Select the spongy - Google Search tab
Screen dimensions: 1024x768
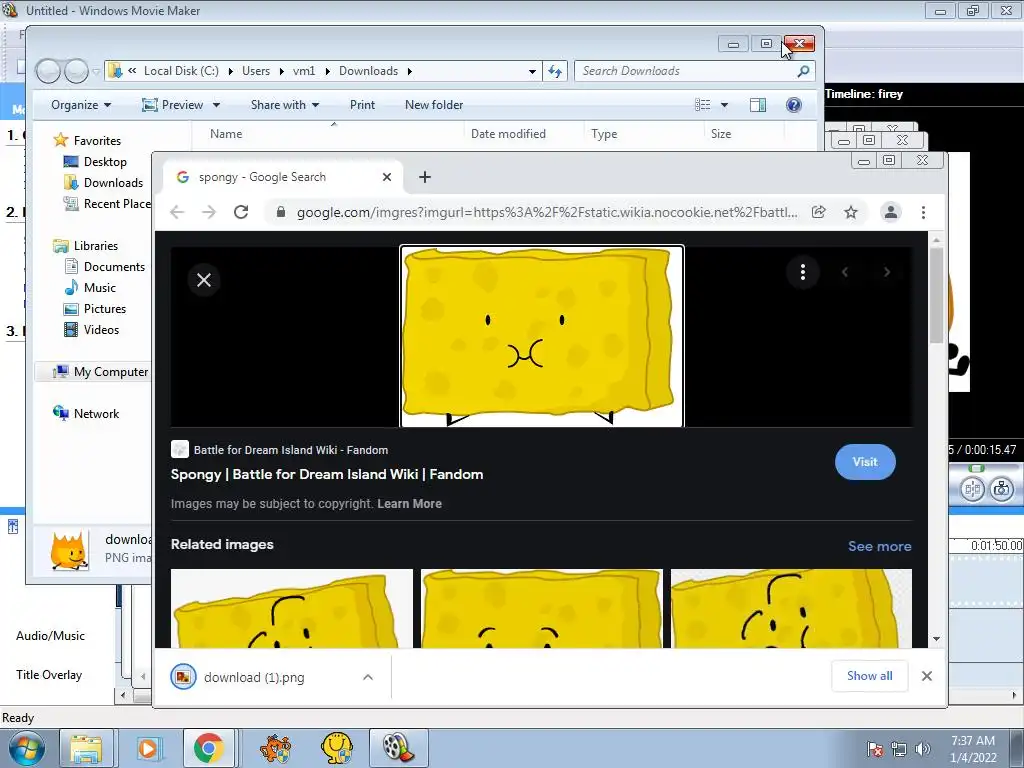pyautogui.click(x=284, y=177)
